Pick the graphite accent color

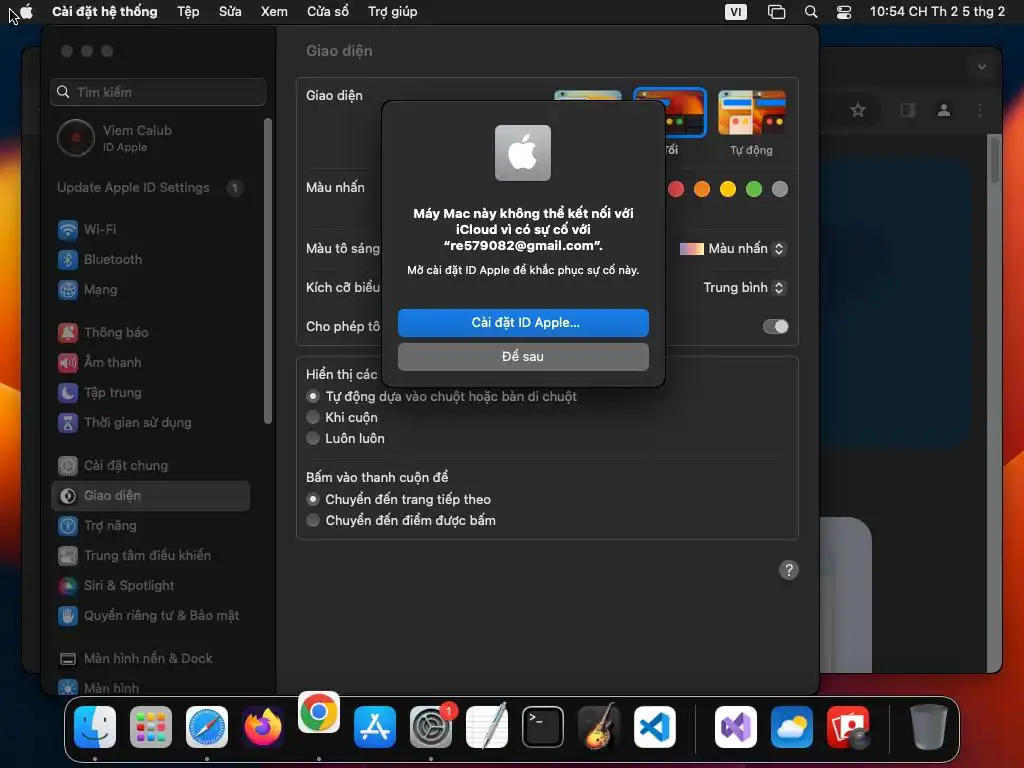coord(780,189)
